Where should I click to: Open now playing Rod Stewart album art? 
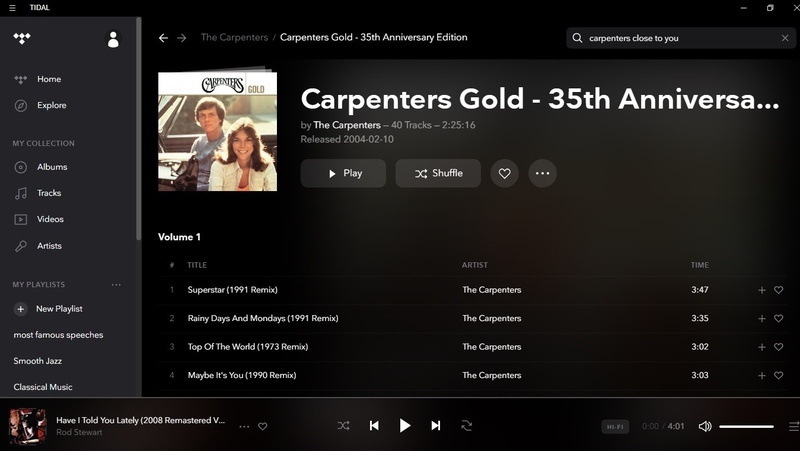(x=28, y=426)
